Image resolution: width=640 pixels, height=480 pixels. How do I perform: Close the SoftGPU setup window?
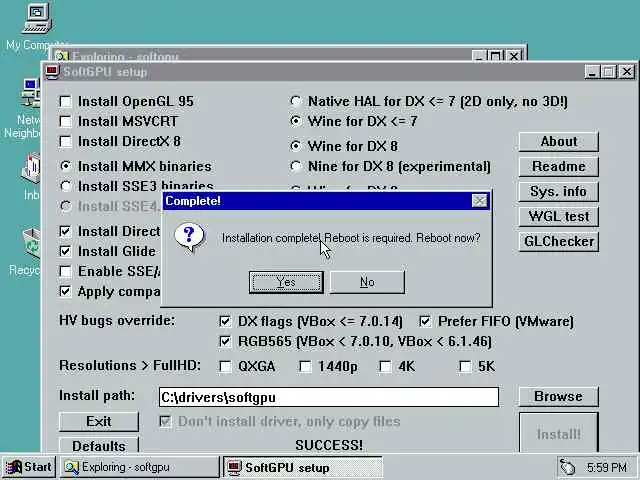click(627, 72)
